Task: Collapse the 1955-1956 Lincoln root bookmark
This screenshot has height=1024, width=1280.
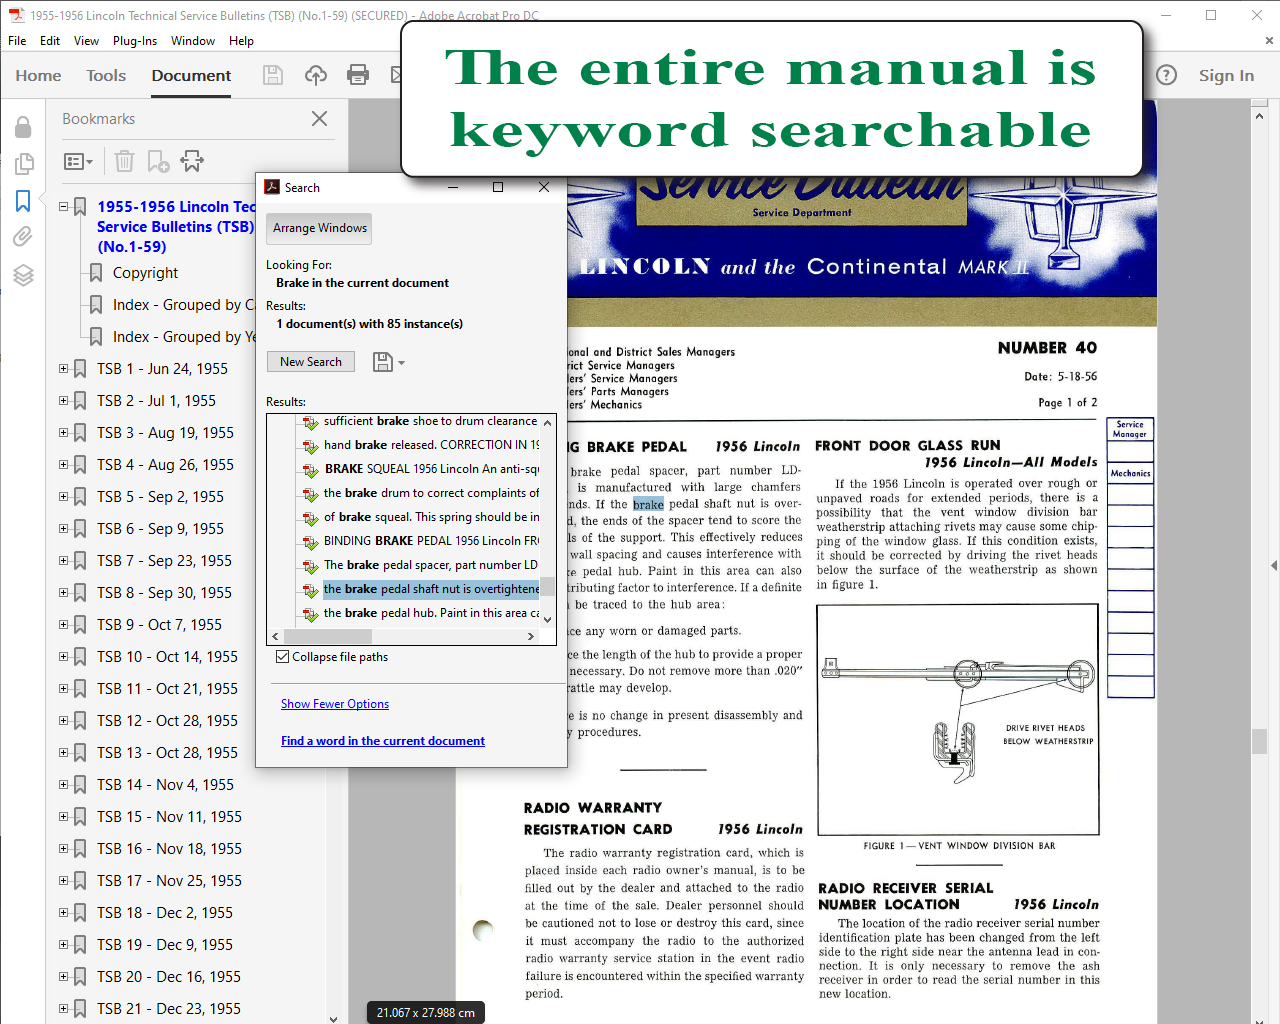Action: tap(64, 207)
